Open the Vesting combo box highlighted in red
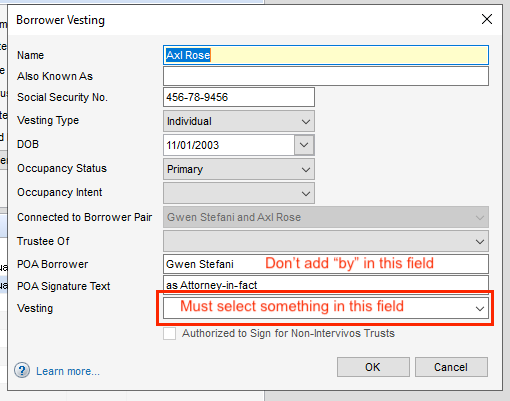 point(326,308)
